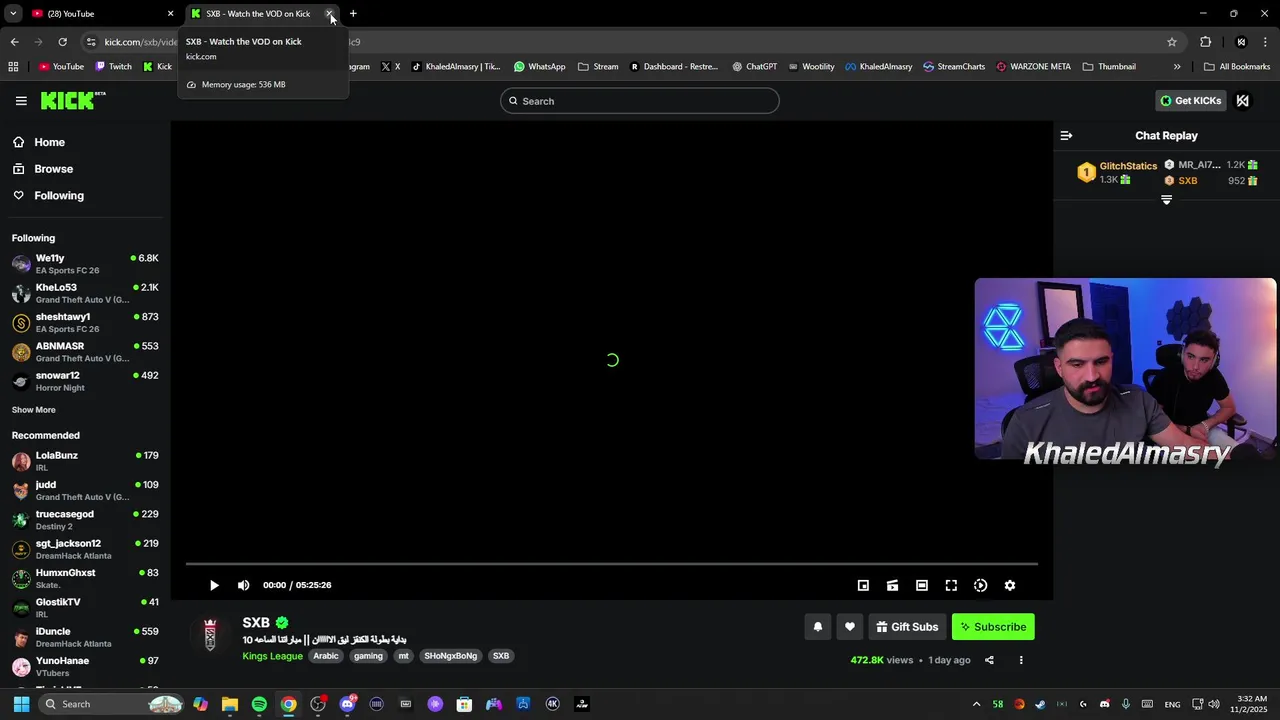Open Spotify from taskbar
The width and height of the screenshot is (1280, 720).
259,704
